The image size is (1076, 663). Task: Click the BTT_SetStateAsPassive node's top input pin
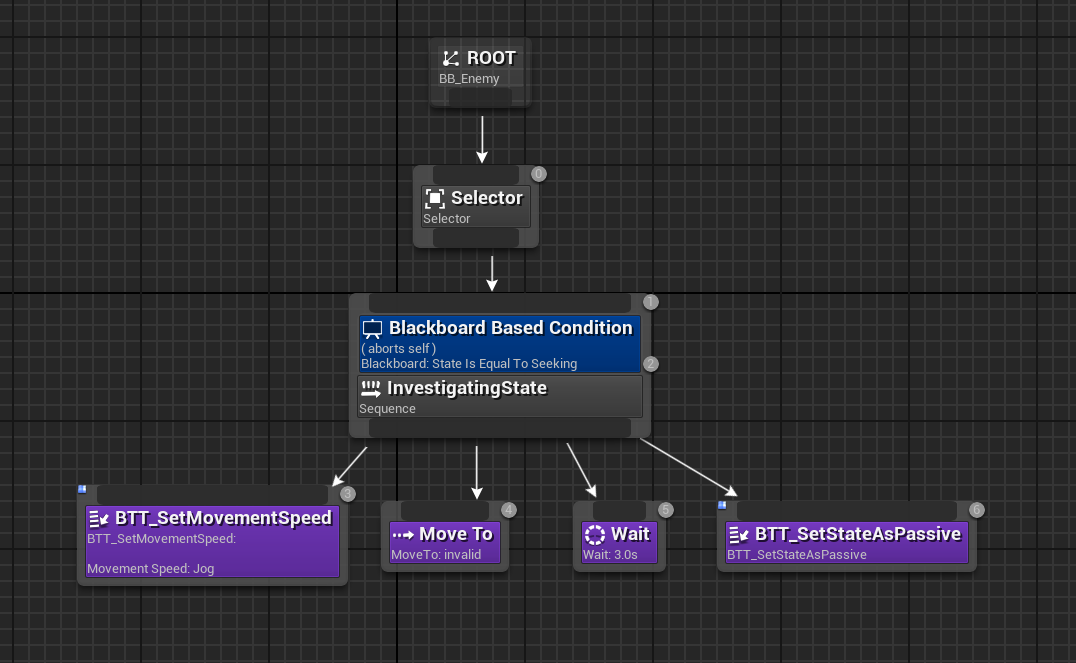point(847,511)
